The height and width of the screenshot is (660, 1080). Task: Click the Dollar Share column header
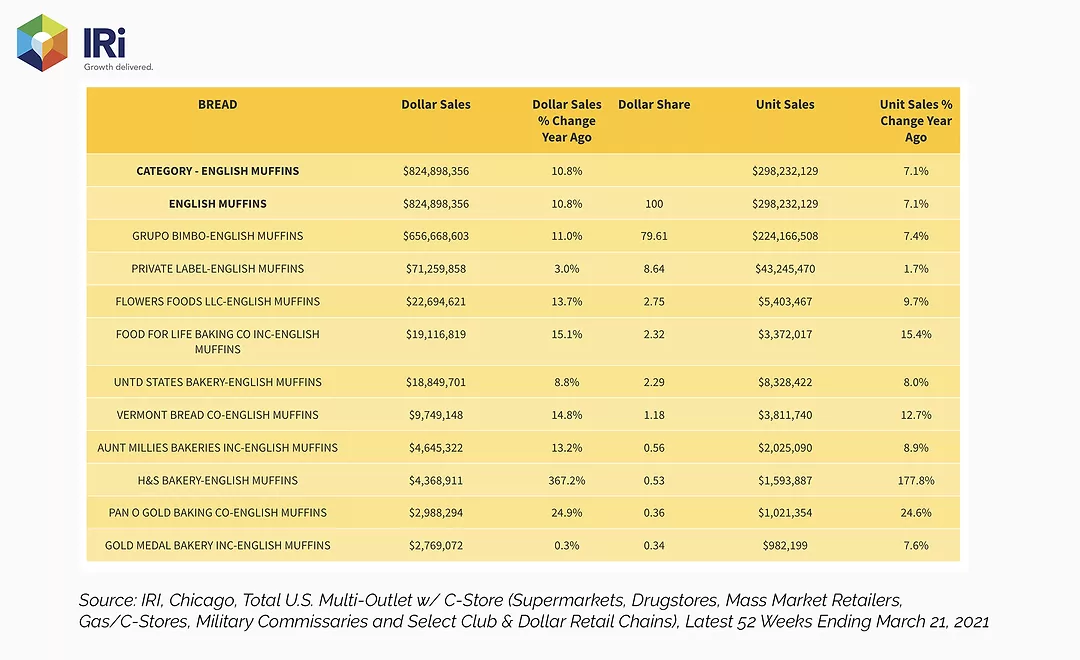(654, 105)
